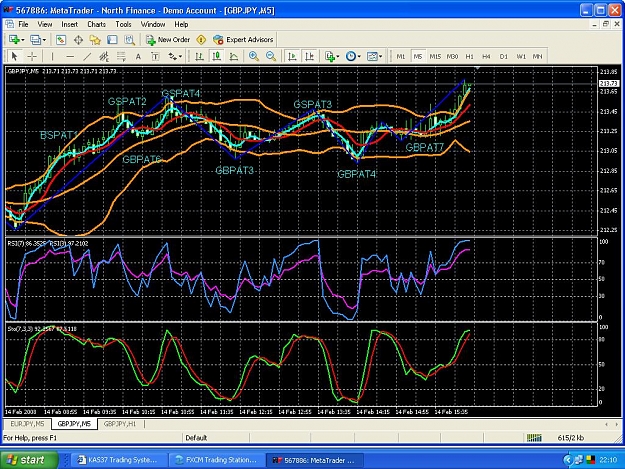Switch chart to Bar Chart mode

(x=199, y=57)
